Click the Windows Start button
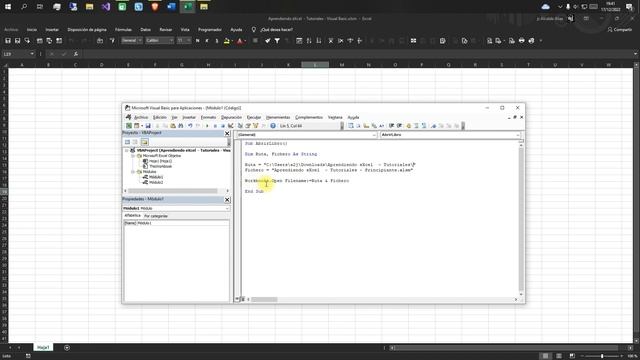 [8, 7]
